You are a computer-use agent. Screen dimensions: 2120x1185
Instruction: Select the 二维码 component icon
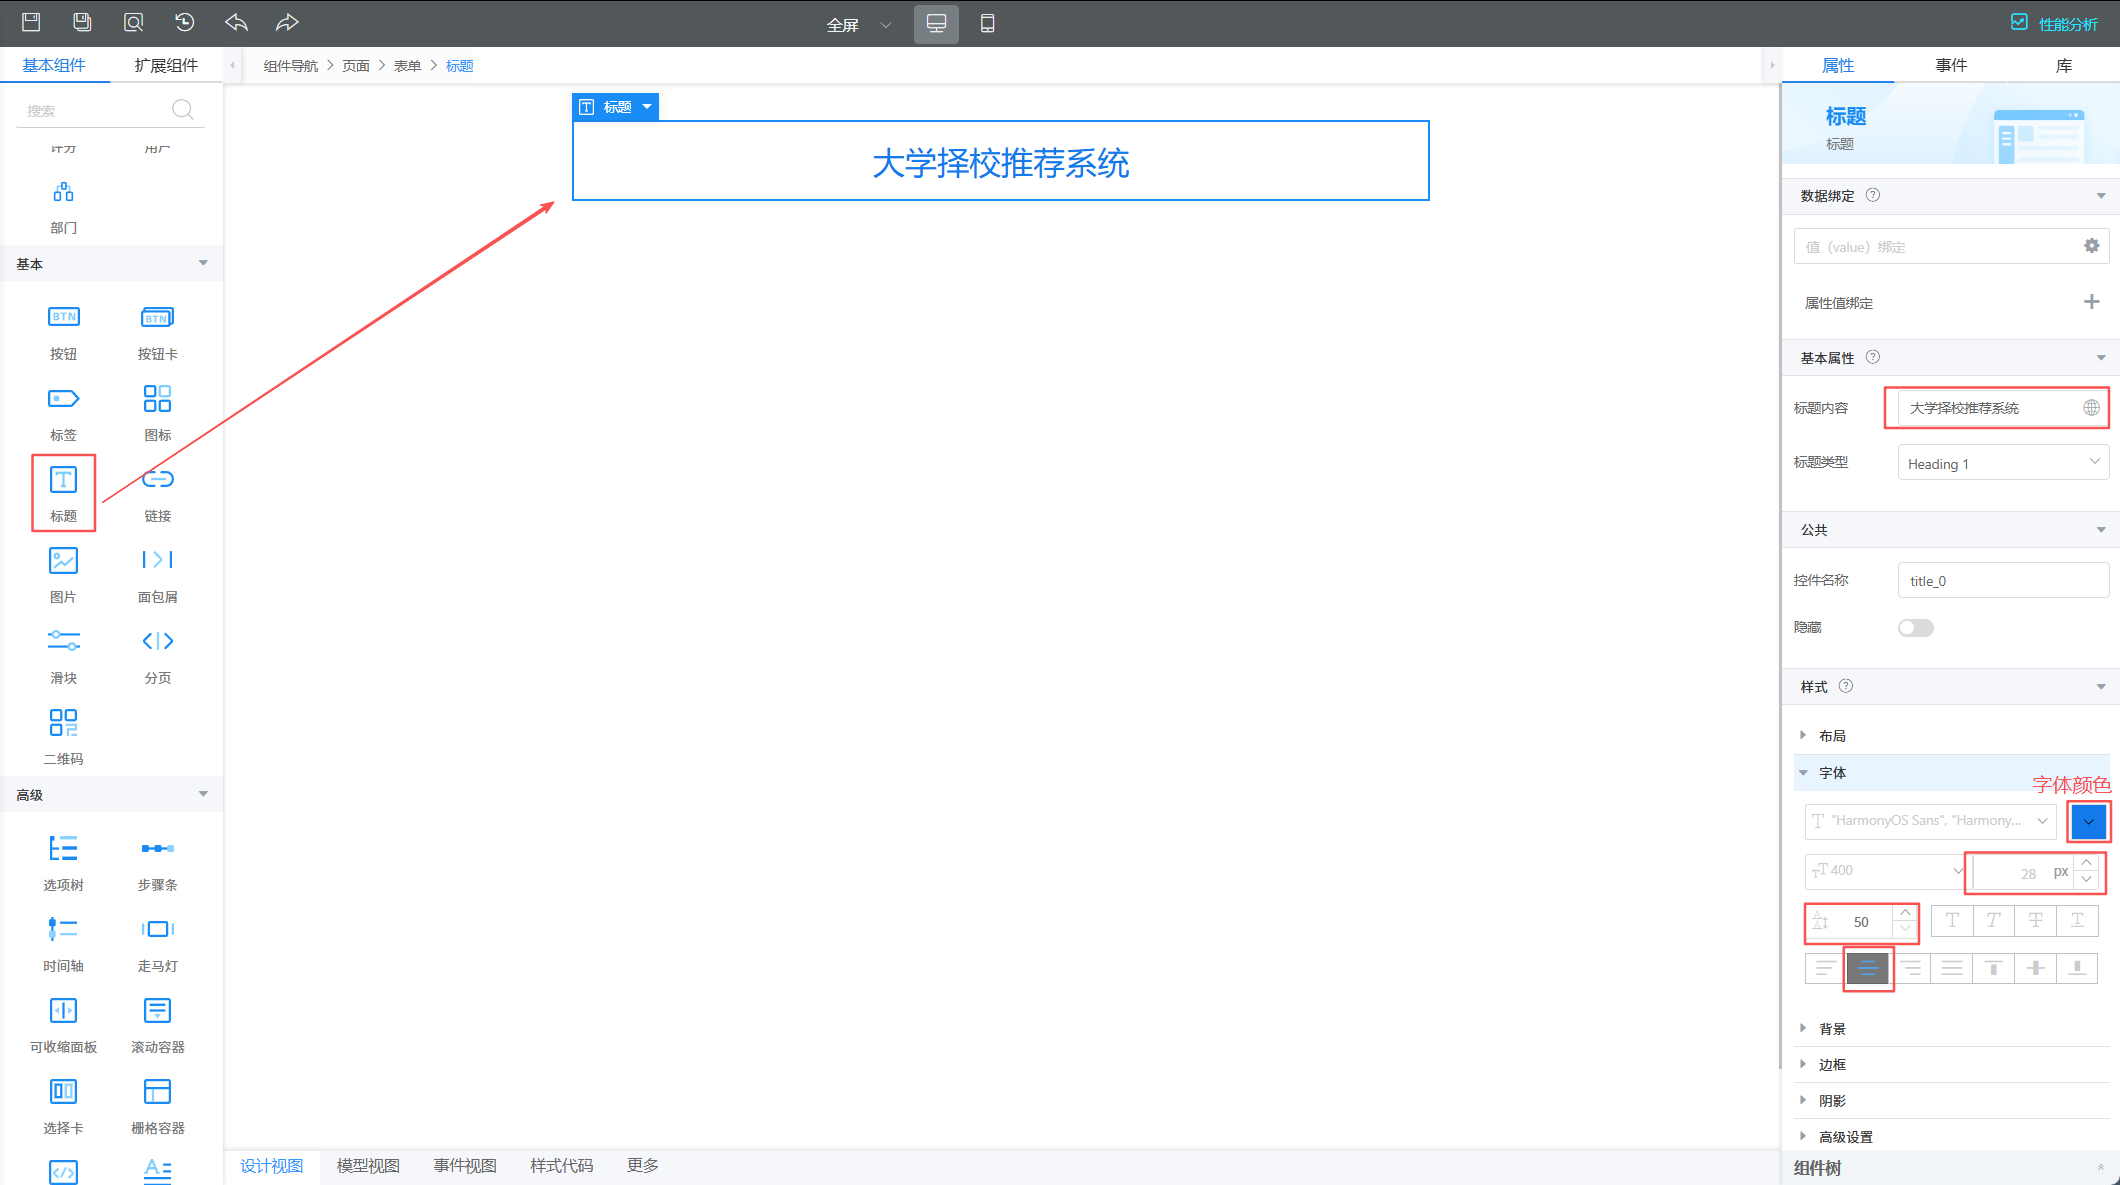tap(63, 723)
